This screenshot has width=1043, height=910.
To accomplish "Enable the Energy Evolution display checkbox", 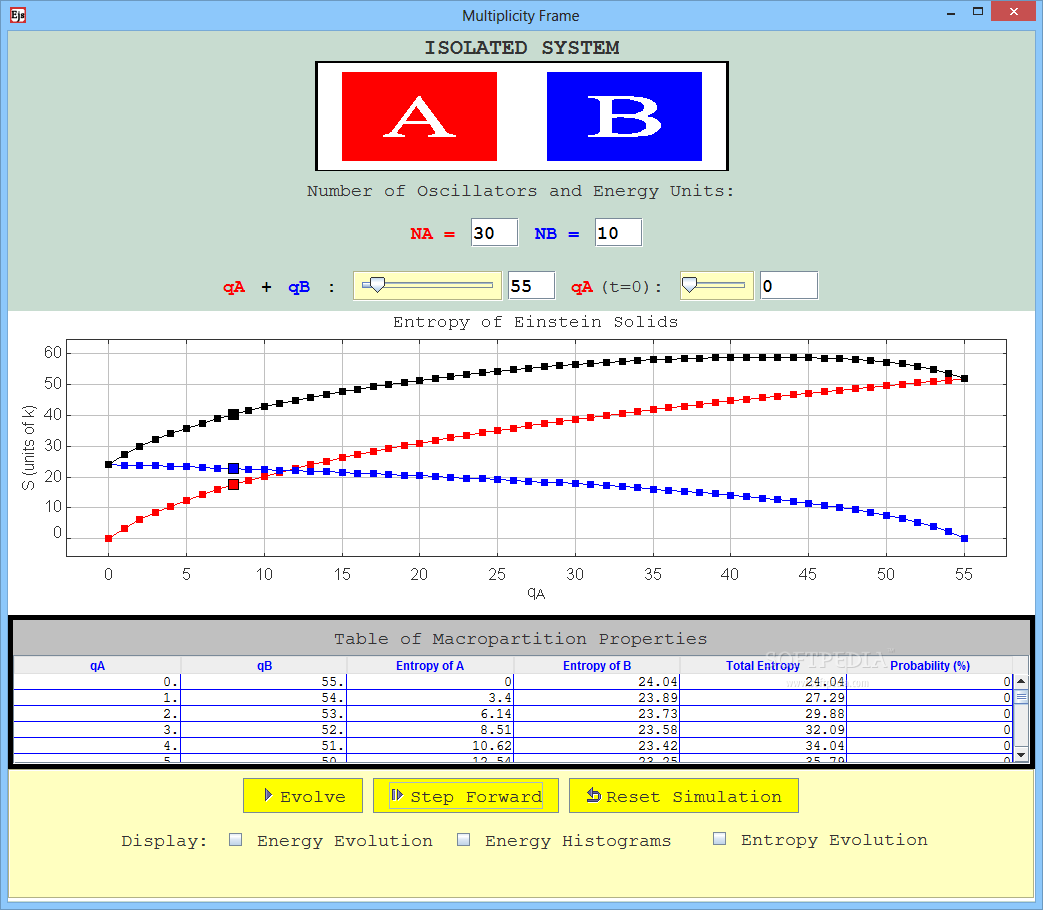I will click(x=235, y=839).
